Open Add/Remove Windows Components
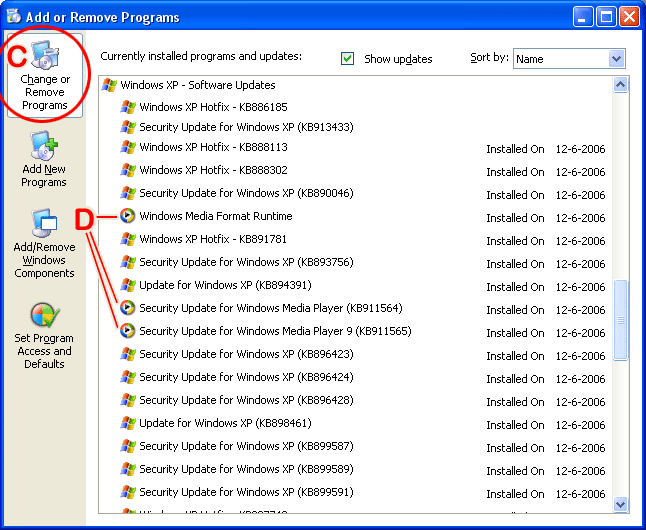 coord(44,244)
